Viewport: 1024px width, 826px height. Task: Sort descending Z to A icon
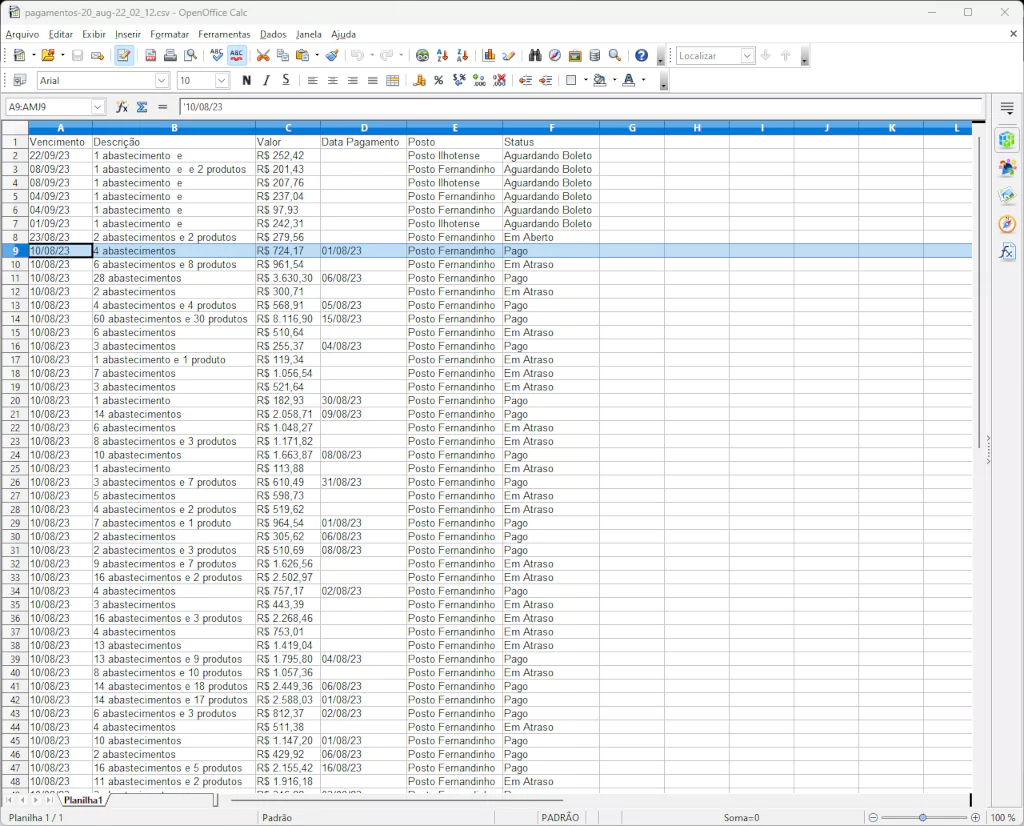coord(462,56)
